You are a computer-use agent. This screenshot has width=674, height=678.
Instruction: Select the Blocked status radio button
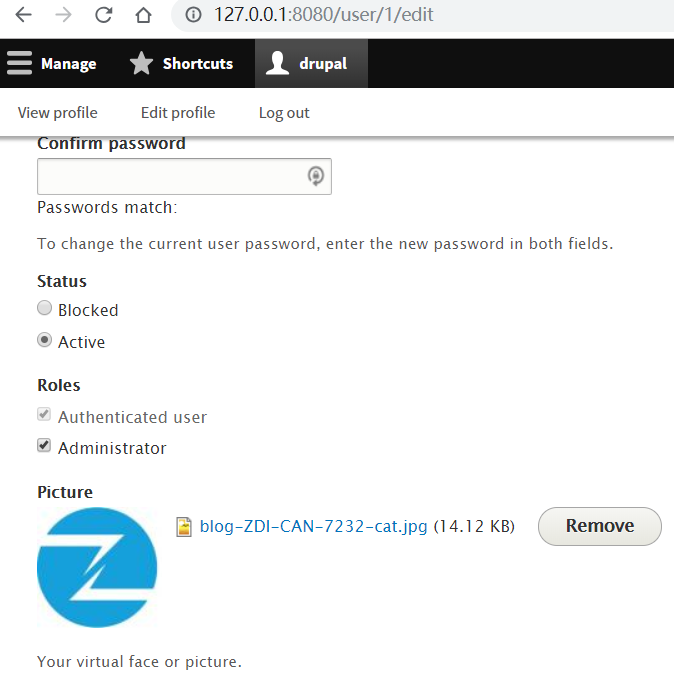(x=44, y=308)
